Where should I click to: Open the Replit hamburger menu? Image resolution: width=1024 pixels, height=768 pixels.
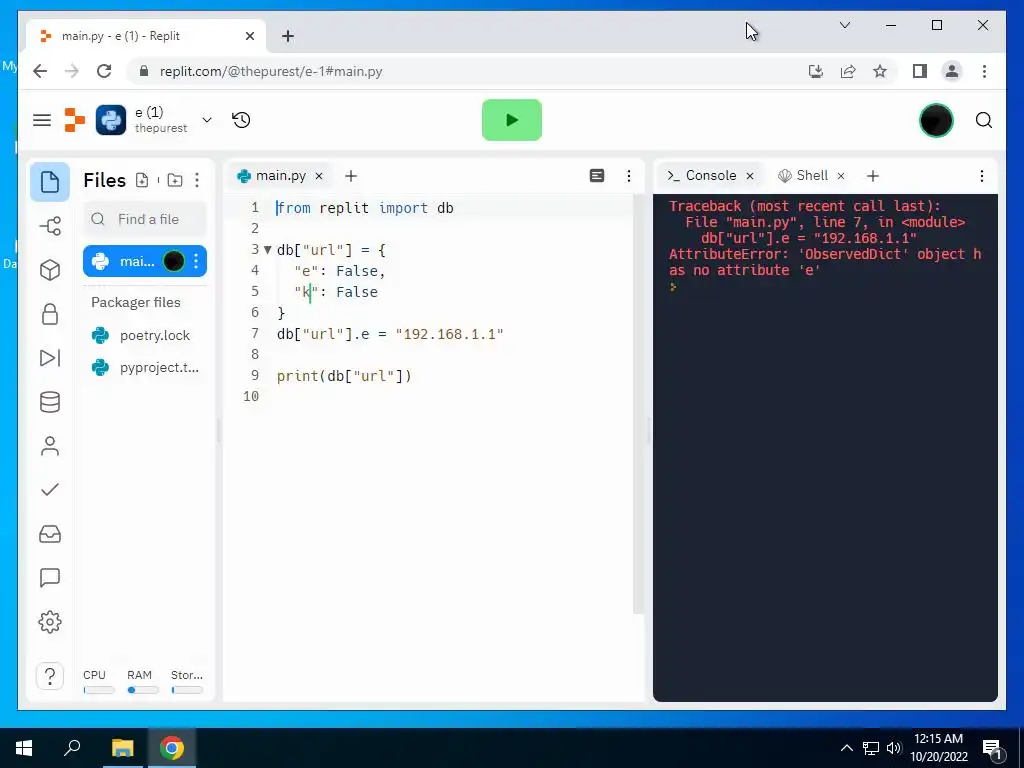coord(42,120)
